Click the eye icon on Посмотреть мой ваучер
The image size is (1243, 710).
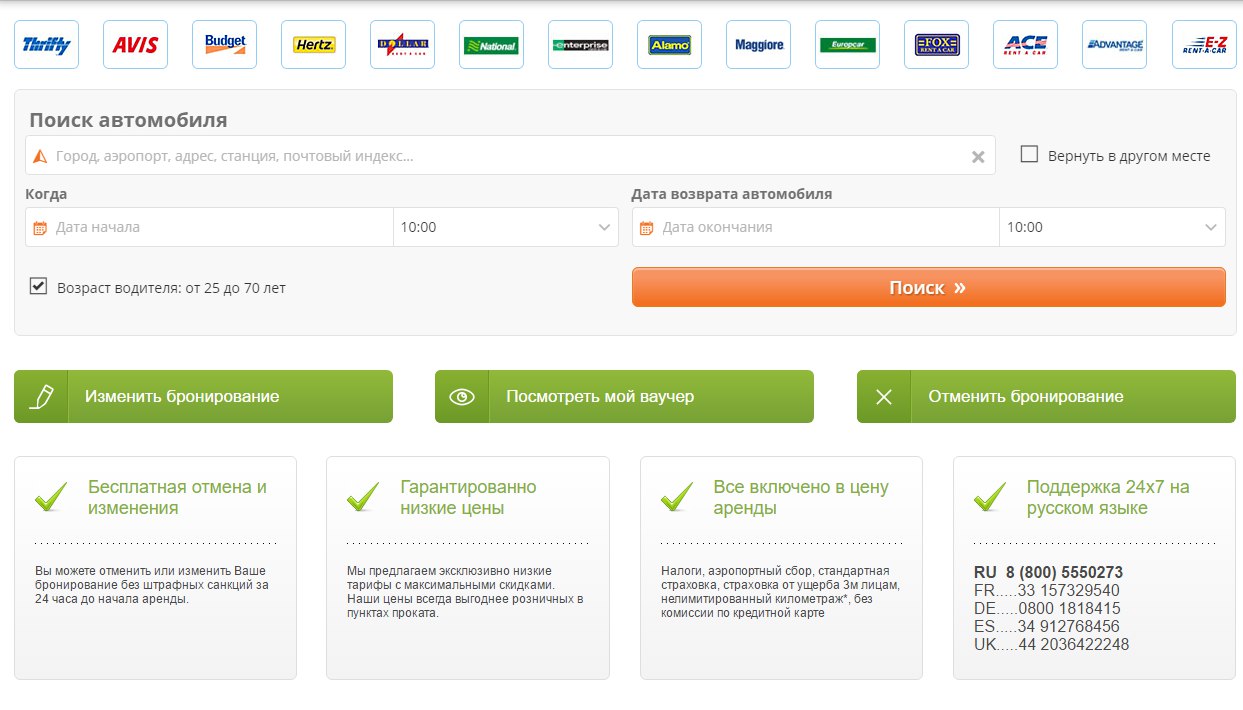[x=462, y=397]
